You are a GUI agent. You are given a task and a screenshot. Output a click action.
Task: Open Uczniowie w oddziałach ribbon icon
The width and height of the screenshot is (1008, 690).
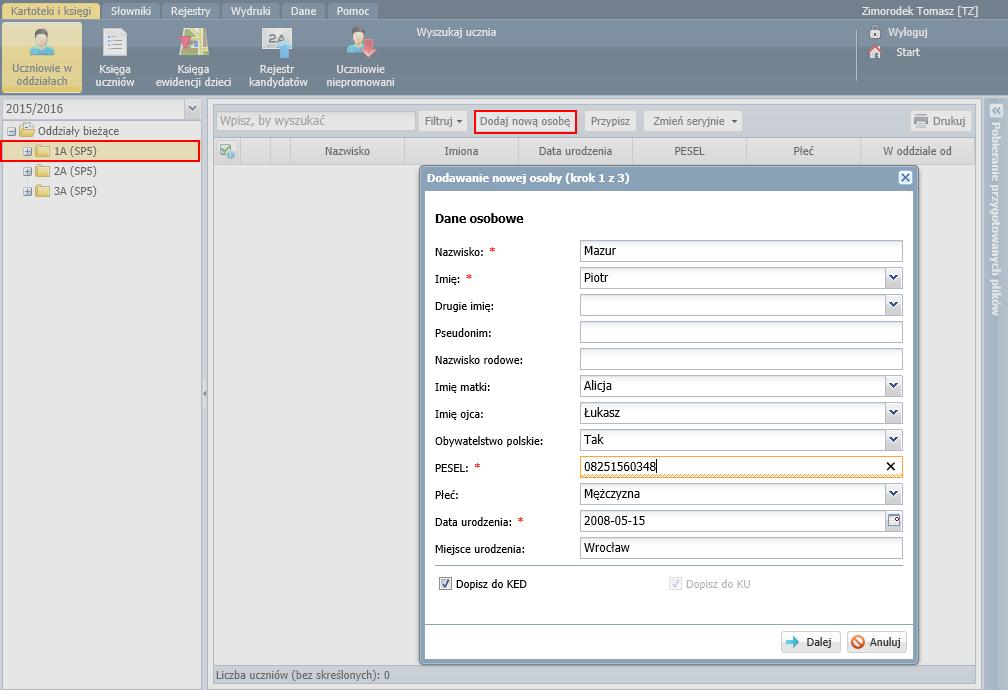coord(42,57)
